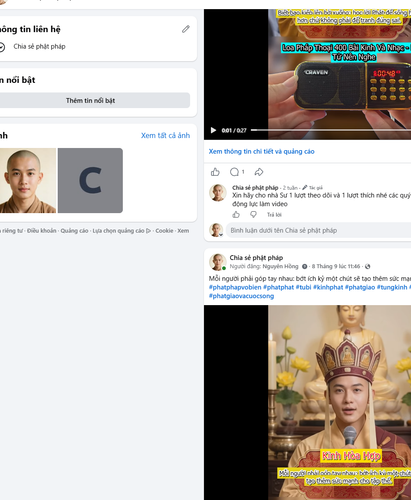Open hashtag #tubi
Screen dimensions: 411x500
point(303,287)
